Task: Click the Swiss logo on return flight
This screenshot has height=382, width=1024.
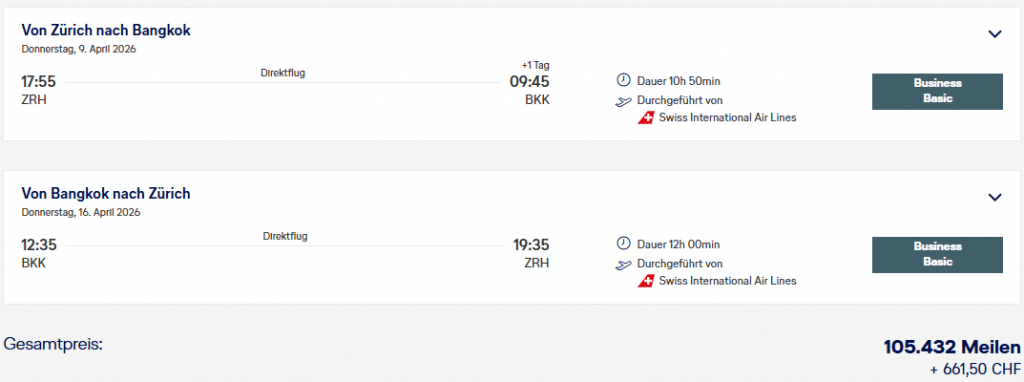Action: 645,281
